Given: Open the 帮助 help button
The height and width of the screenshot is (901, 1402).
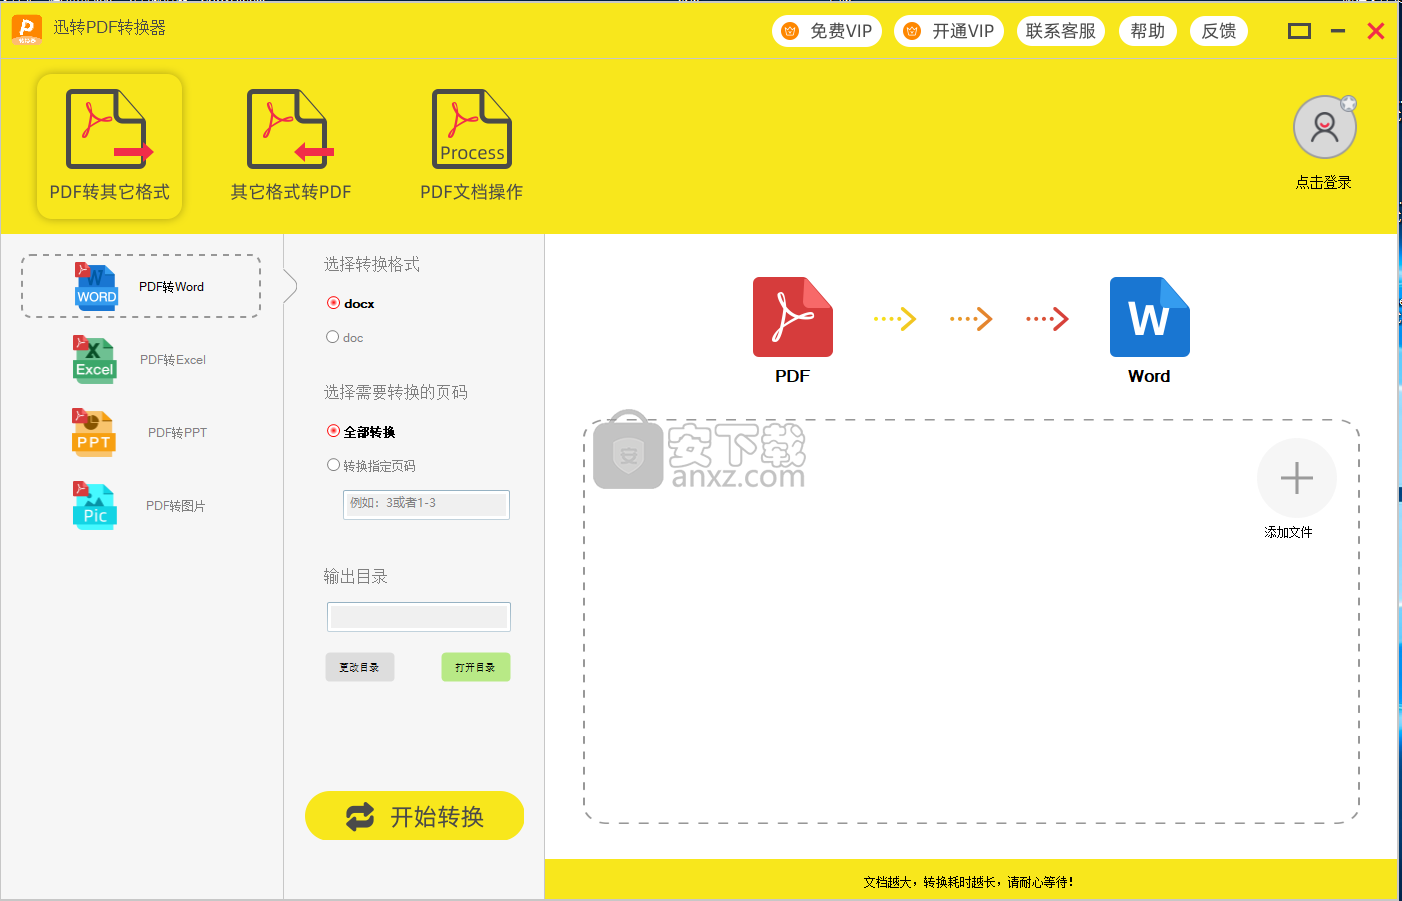Looking at the screenshot, I should coord(1148,31).
